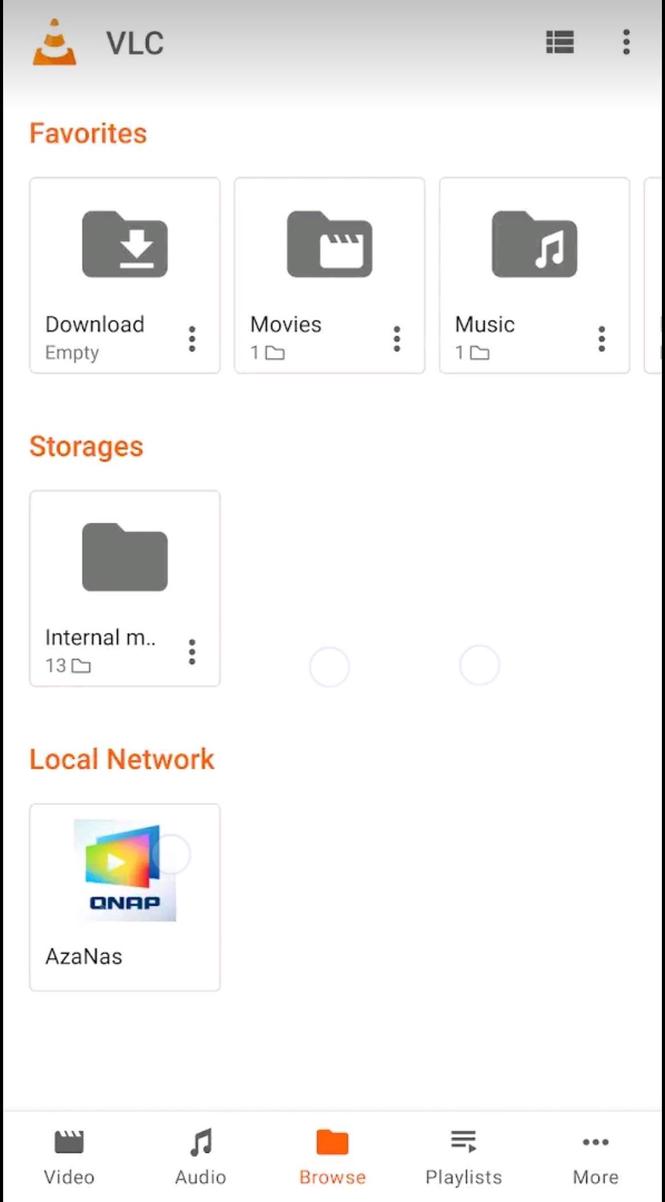Select the Playlists icon
This screenshot has height=1202, width=665.
point(463,1141)
